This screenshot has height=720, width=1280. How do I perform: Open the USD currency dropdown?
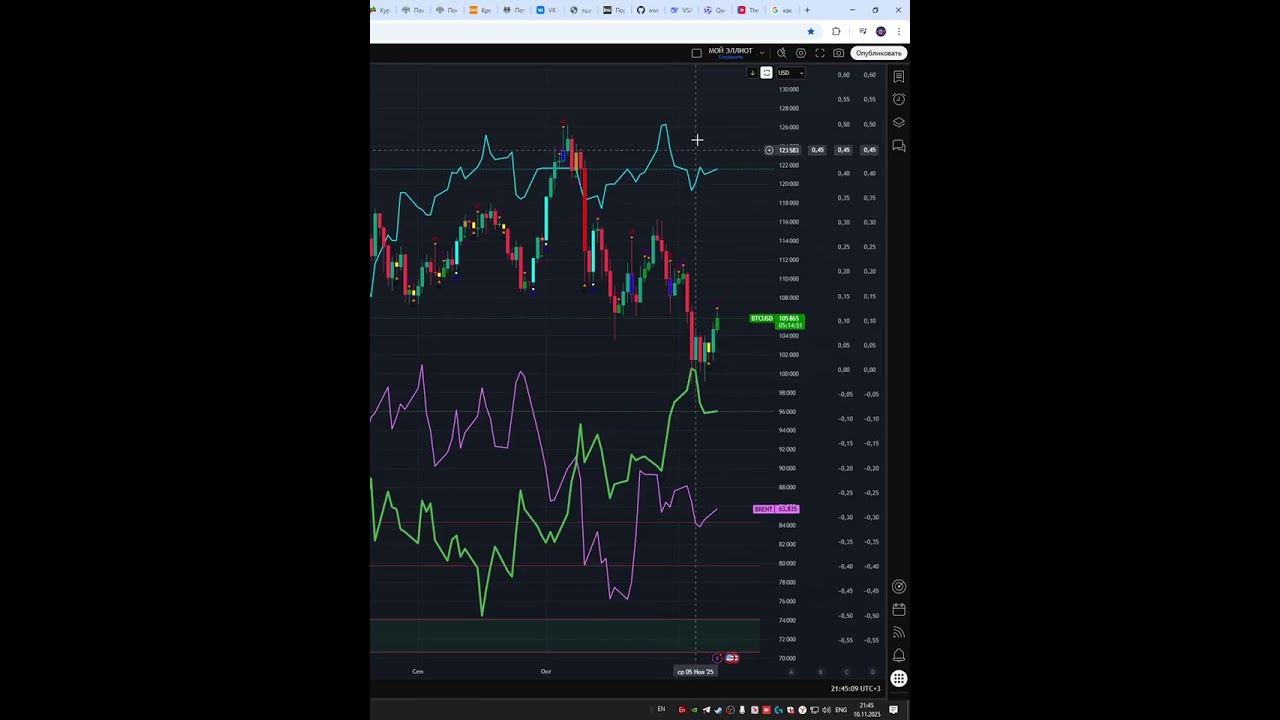click(x=791, y=73)
